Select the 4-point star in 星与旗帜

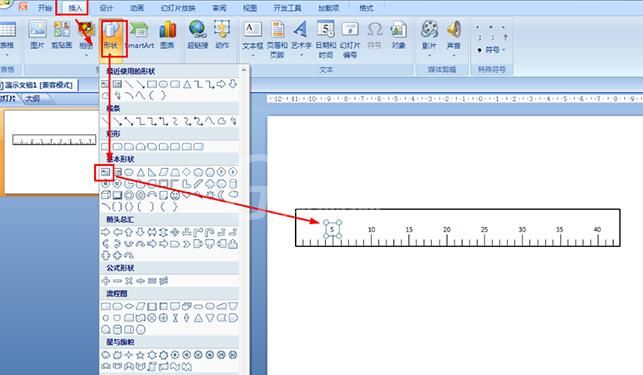(129, 354)
